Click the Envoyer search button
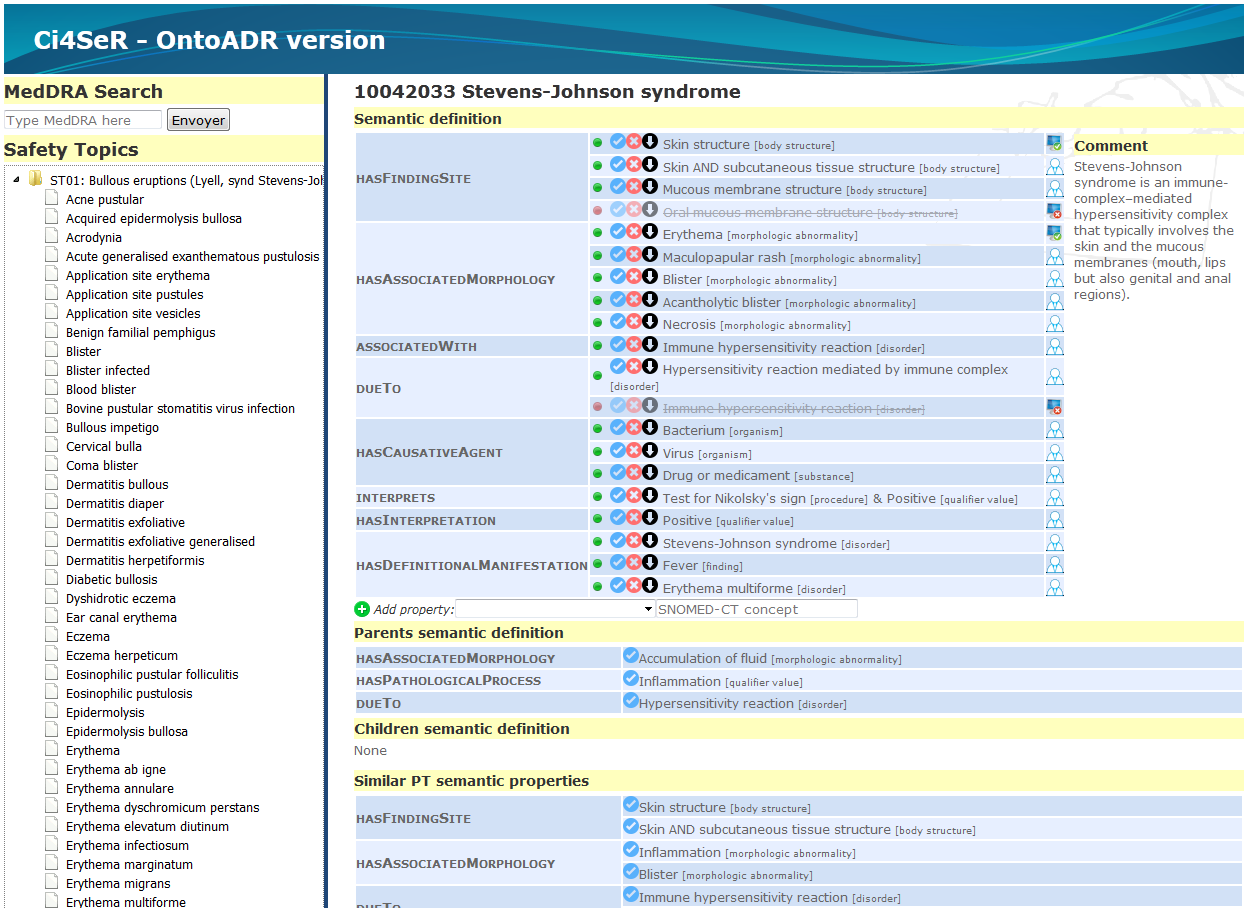 tap(198, 120)
